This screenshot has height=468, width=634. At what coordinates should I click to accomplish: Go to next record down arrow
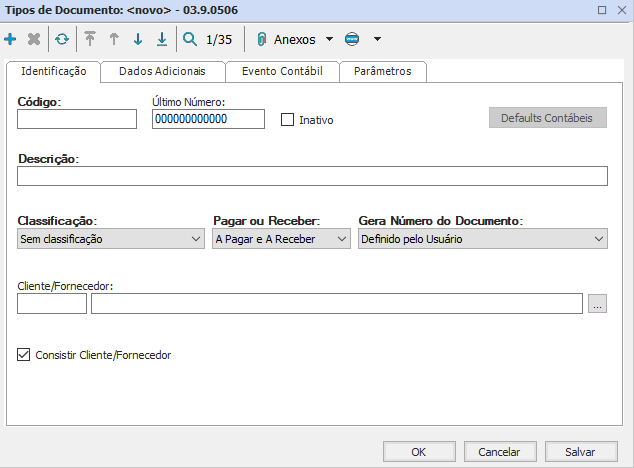click(138, 40)
